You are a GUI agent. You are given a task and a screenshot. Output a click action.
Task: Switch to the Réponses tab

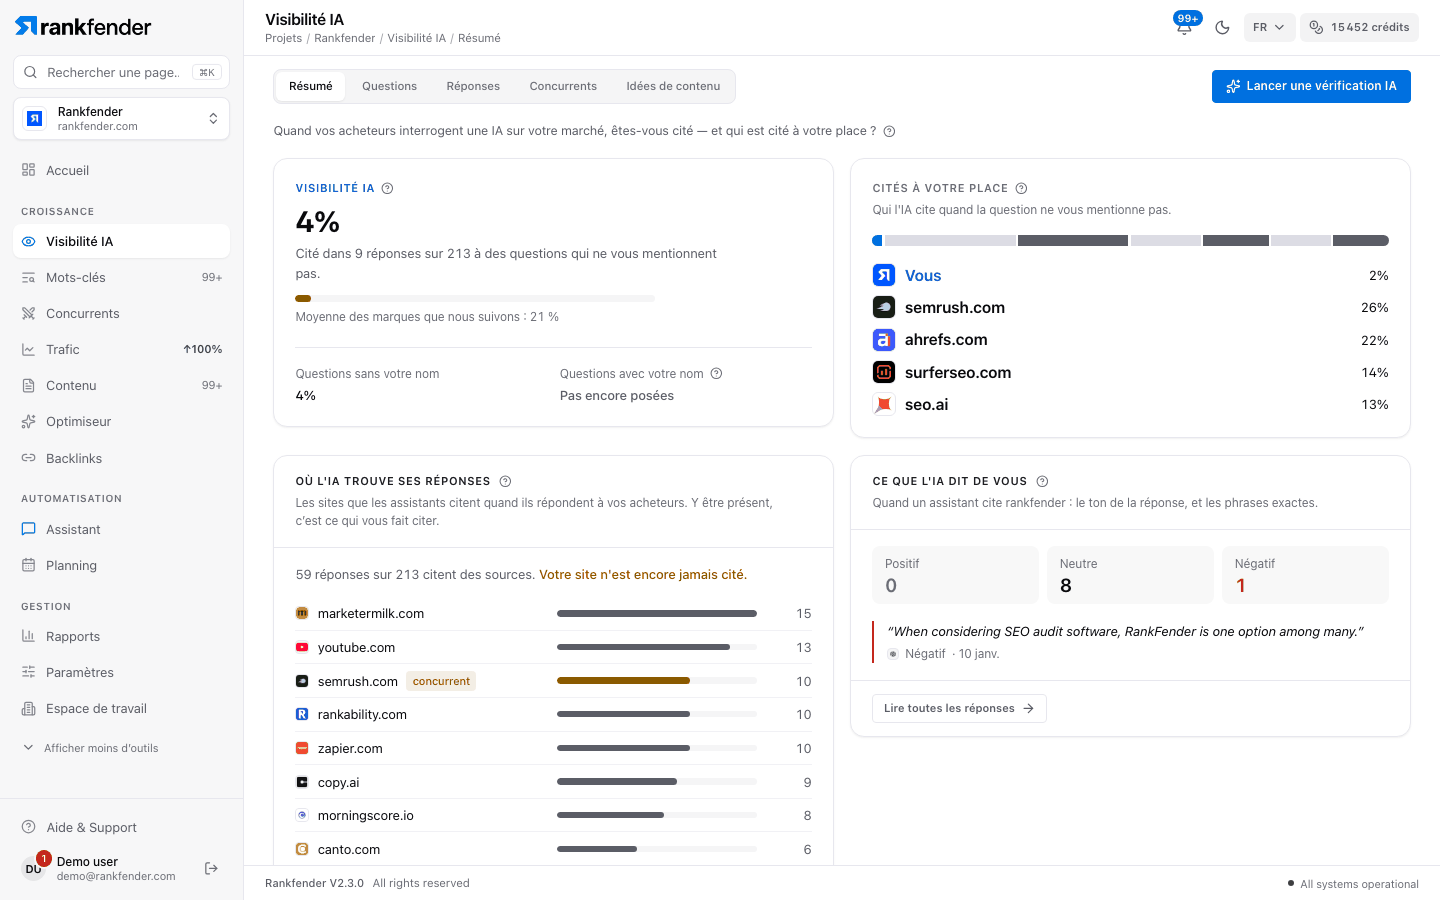click(x=473, y=86)
